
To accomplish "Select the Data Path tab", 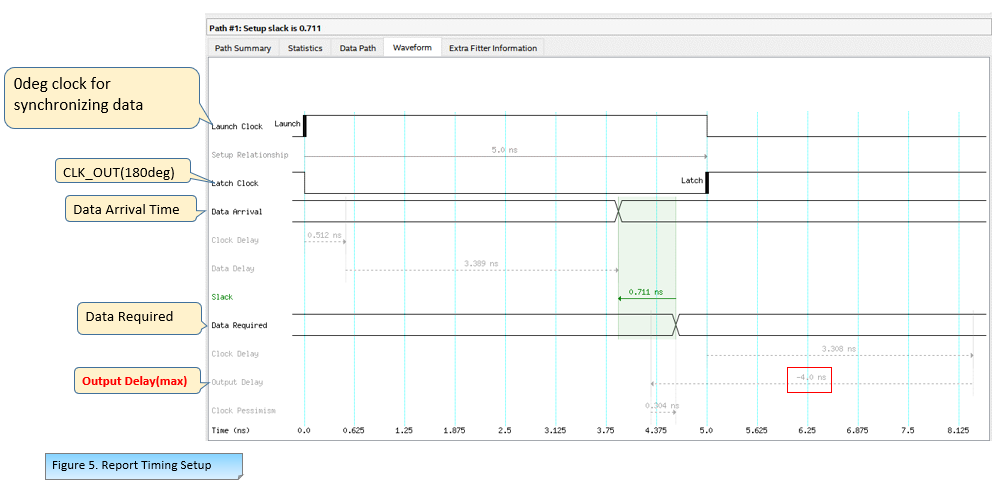I will point(357,48).
